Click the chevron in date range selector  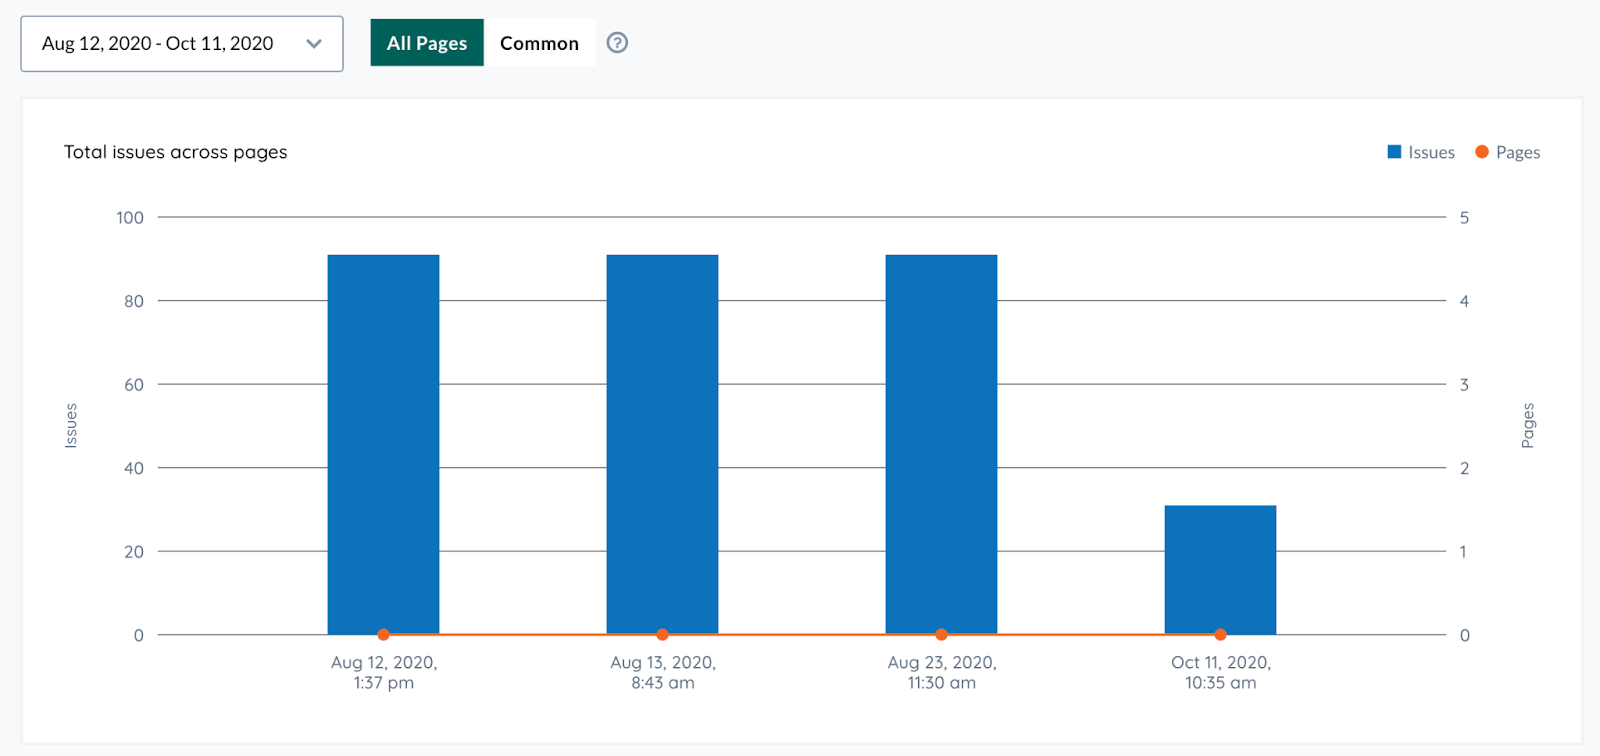pos(314,44)
